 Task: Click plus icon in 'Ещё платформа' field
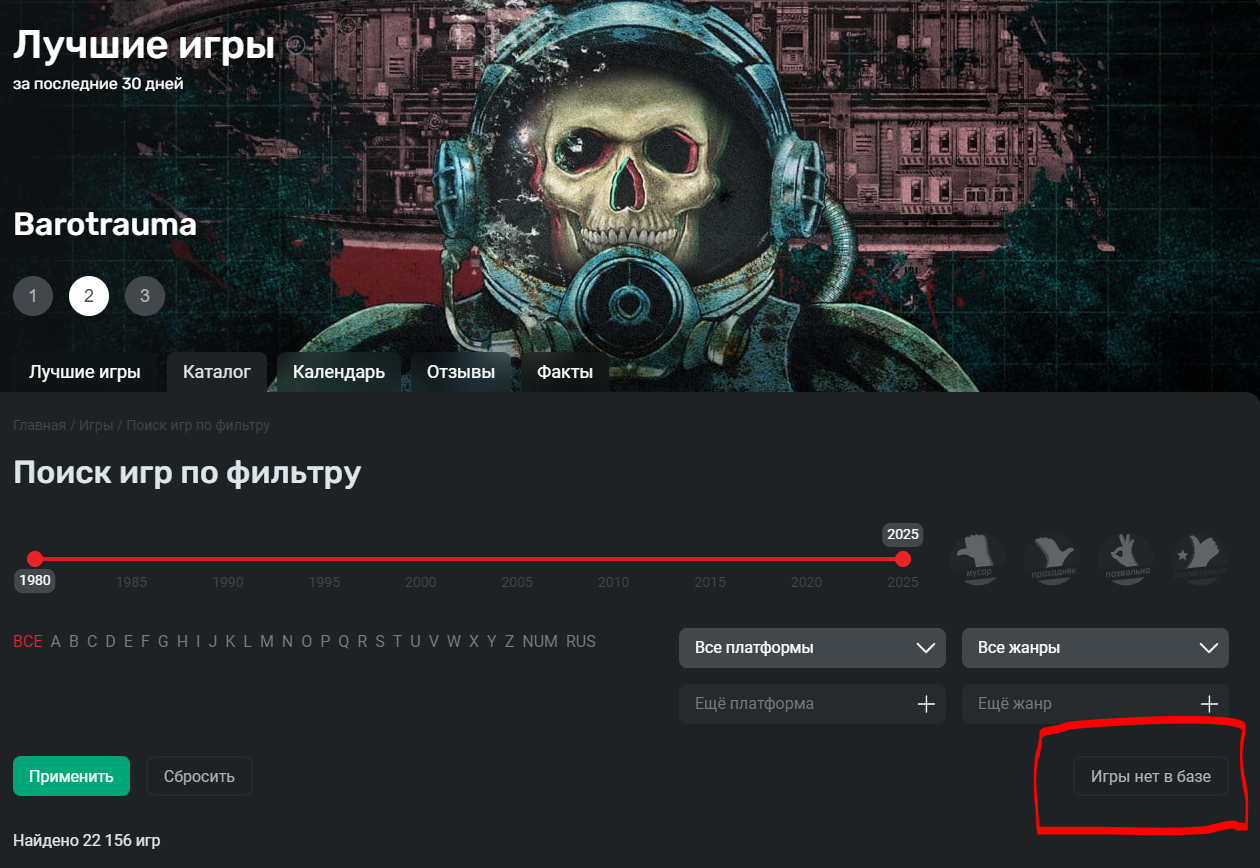[x=926, y=704]
